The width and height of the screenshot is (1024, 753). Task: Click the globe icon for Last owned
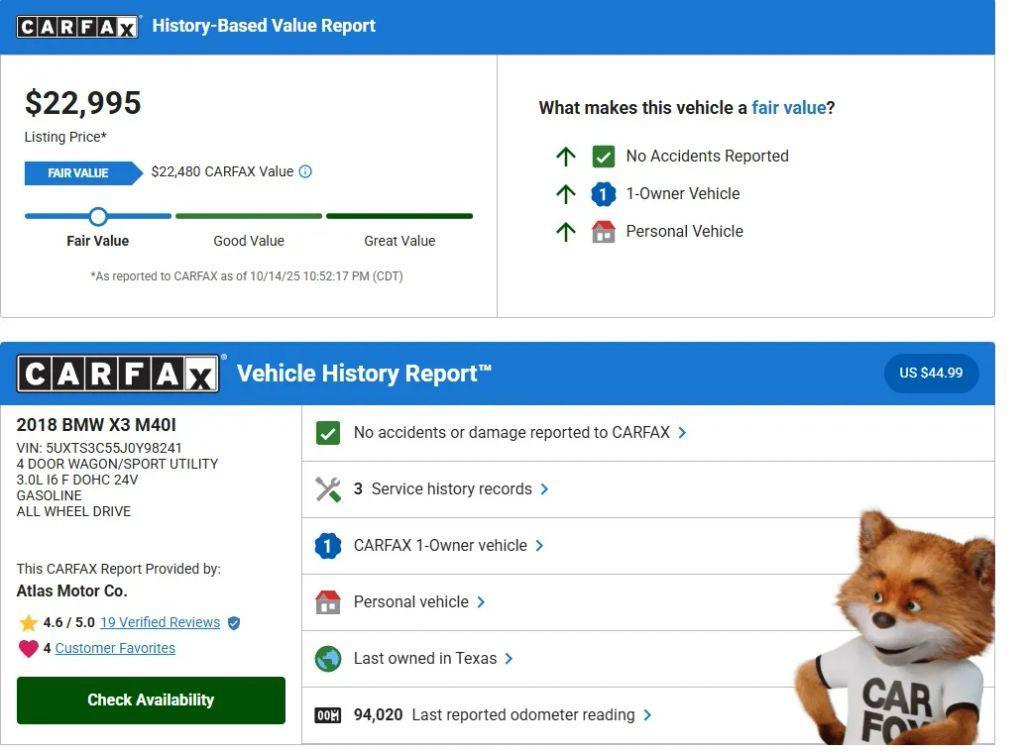pos(328,659)
